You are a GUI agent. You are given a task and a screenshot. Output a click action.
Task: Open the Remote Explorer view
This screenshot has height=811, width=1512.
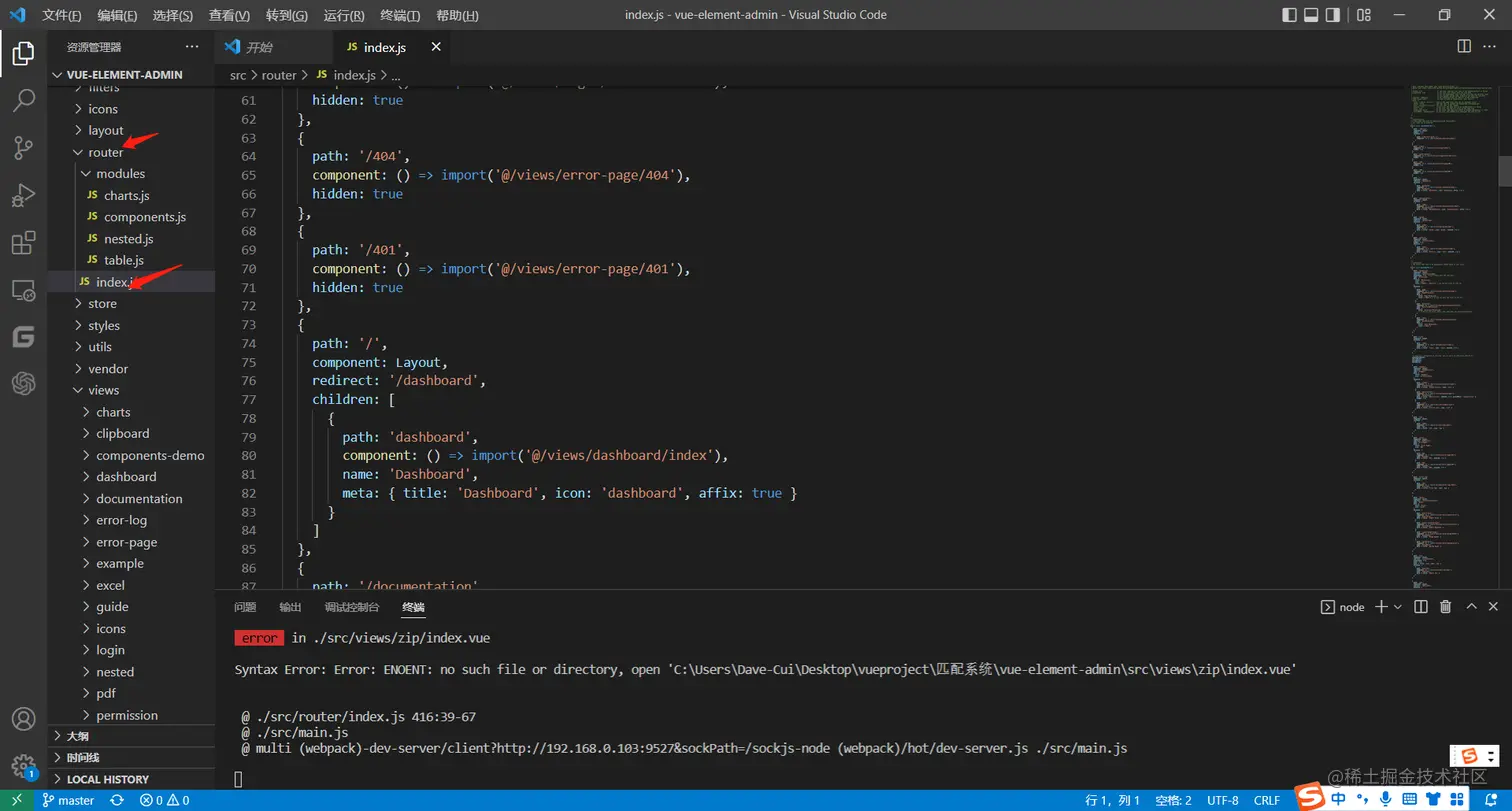pyautogui.click(x=23, y=290)
